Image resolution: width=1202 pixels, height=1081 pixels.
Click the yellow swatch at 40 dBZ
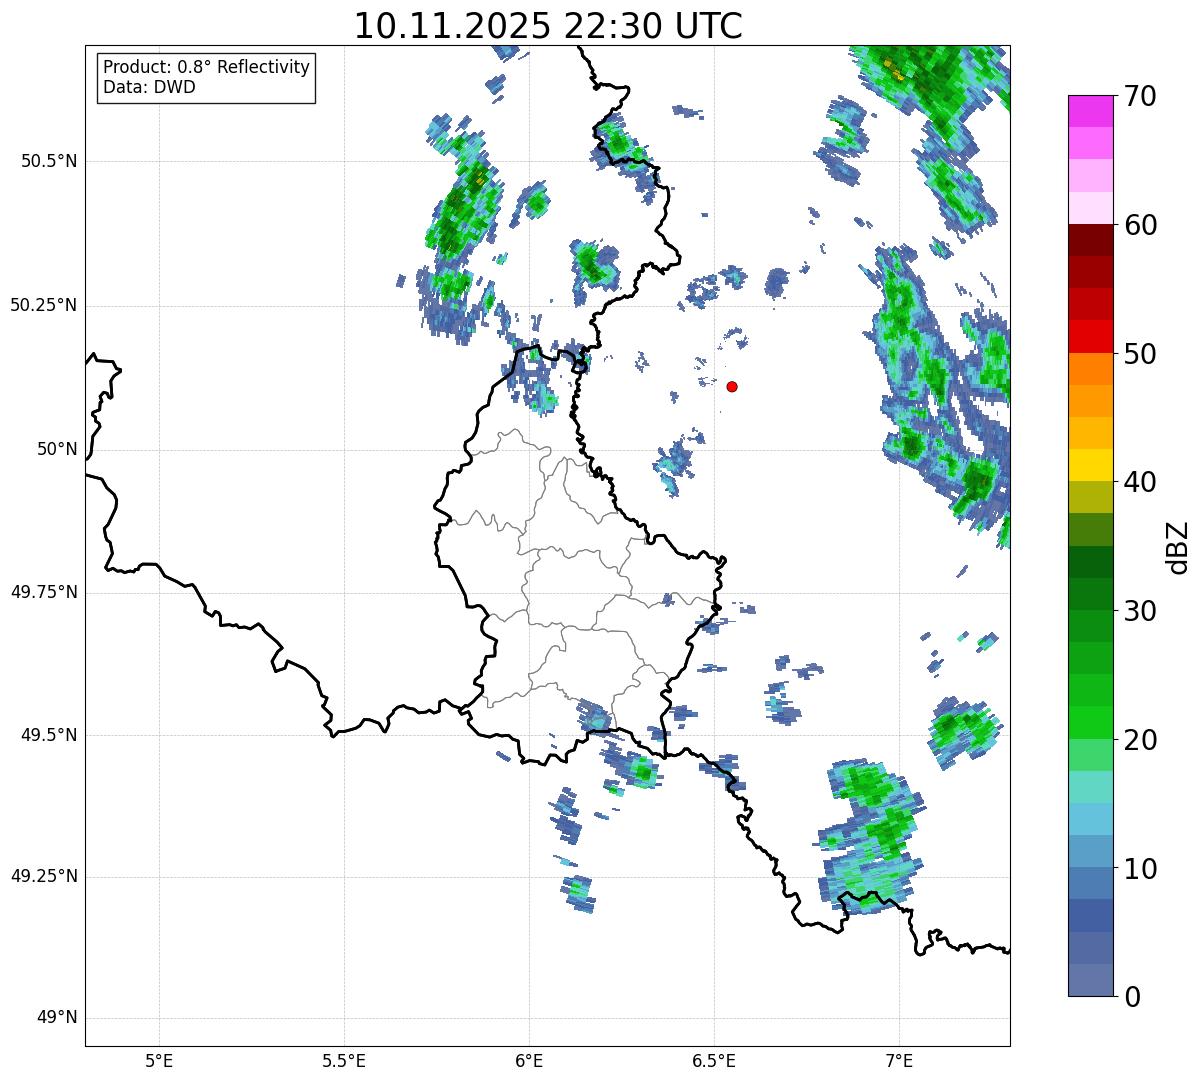(x=1090, y=466)
